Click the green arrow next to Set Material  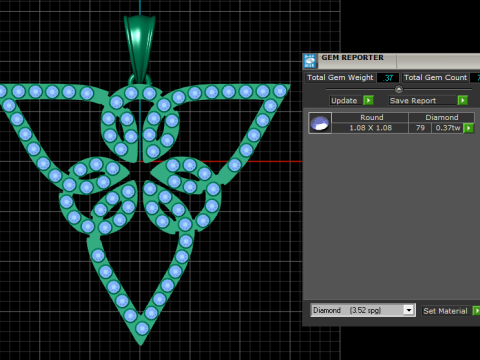[x=477, y=311]
